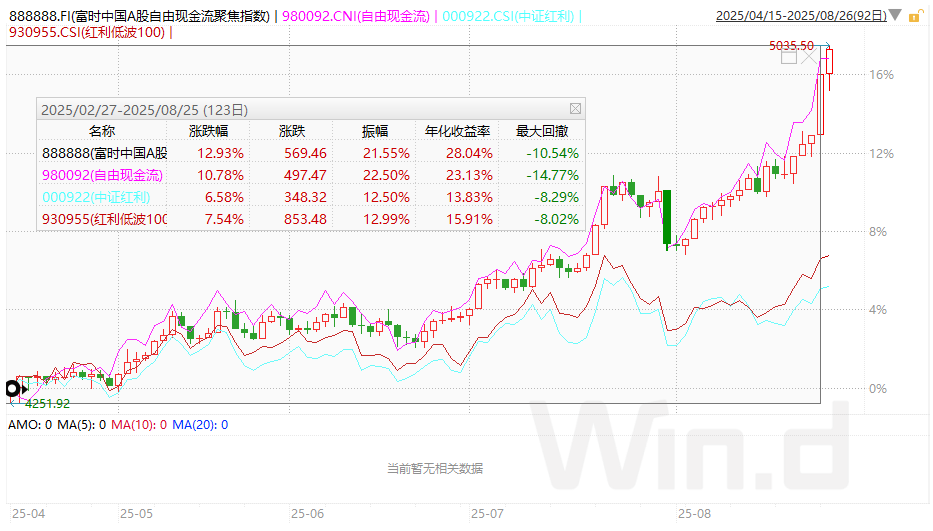Close the interval statistics table panel
Image resolution: width=933 pixels, height=531 pixels.
pos(575,109)
